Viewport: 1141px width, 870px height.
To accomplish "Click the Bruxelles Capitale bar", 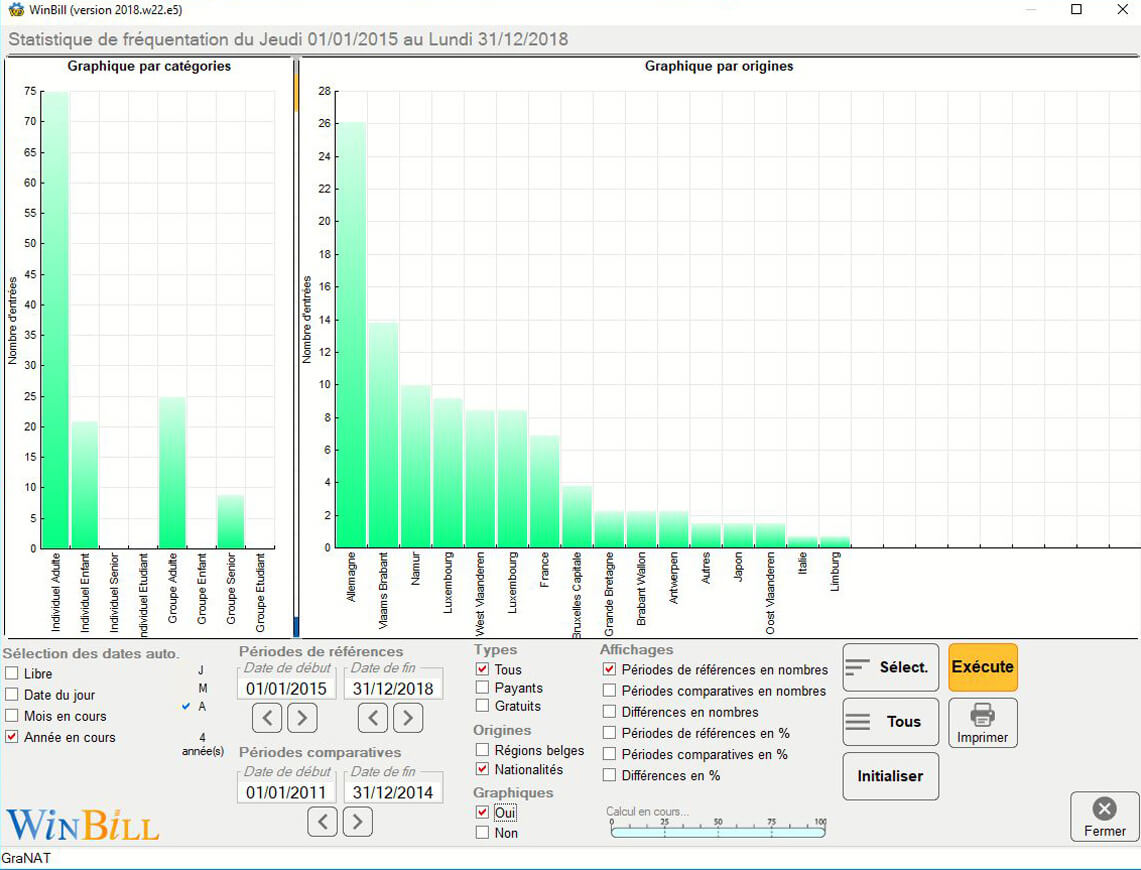I will pyautogui.click(x=576, y=516).
